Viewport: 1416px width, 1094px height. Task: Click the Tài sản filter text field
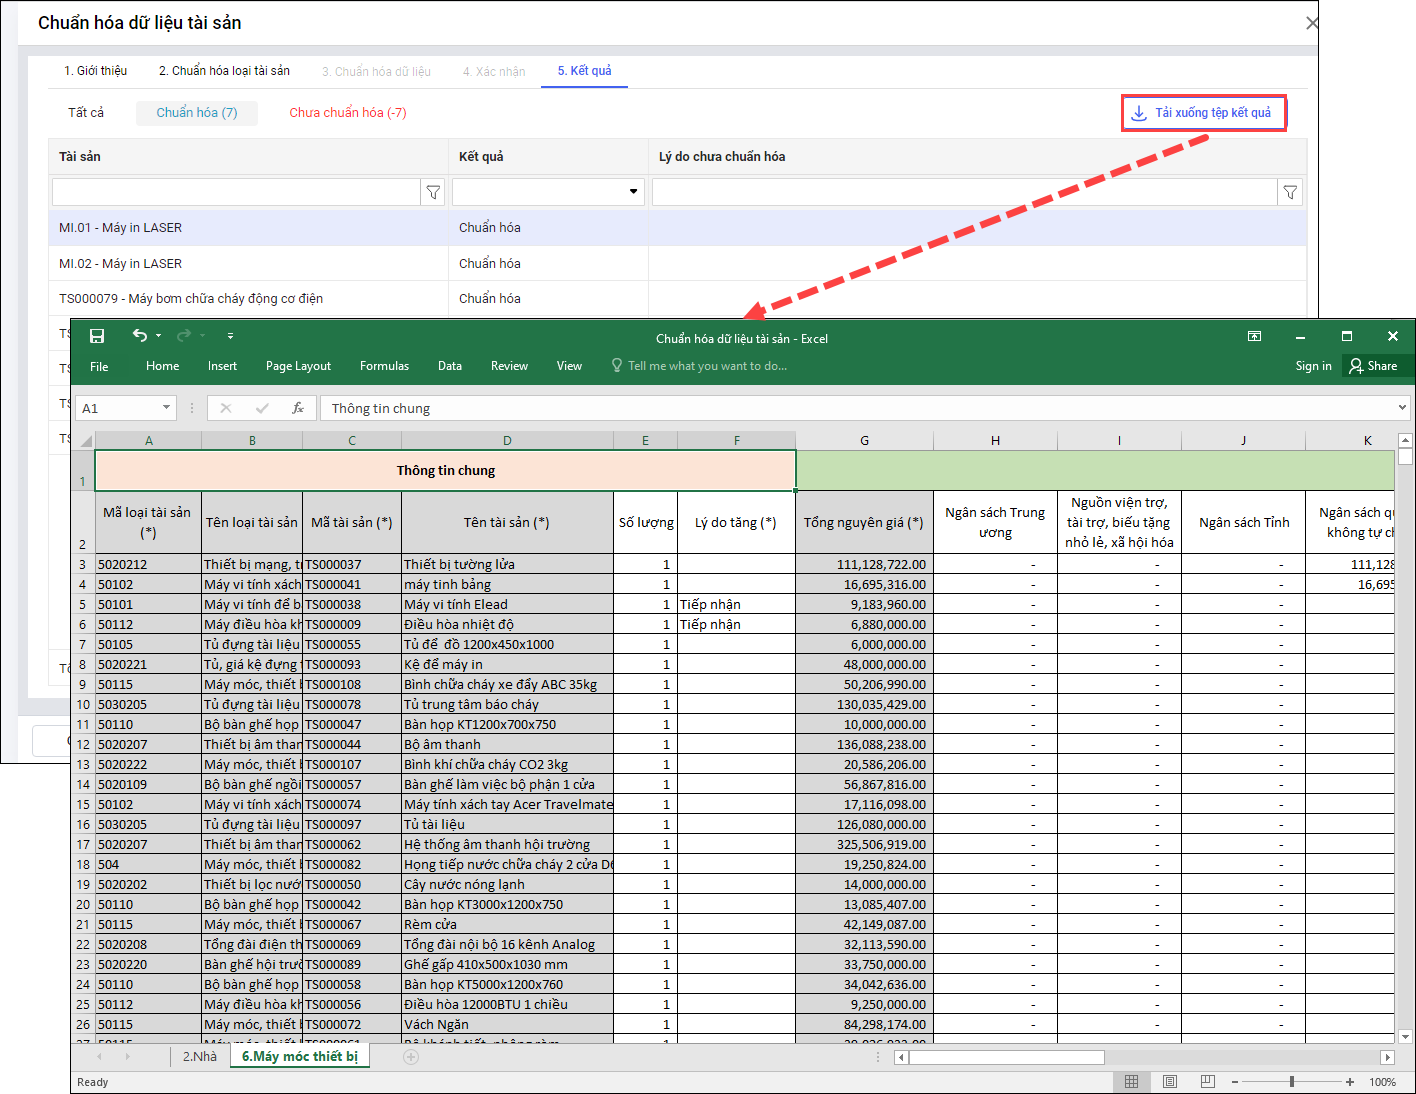coord(236,192)
